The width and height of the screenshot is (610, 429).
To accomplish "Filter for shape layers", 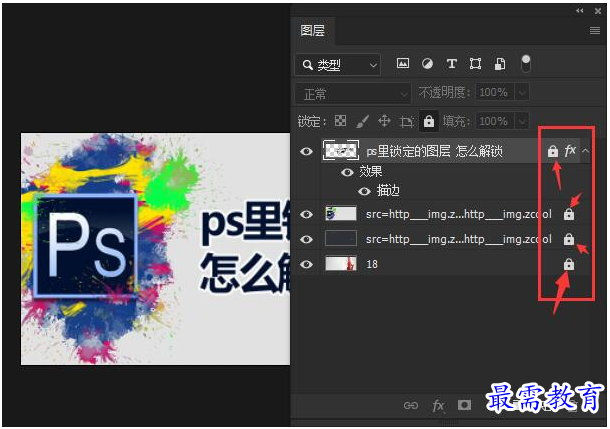I will pos(475,63).
